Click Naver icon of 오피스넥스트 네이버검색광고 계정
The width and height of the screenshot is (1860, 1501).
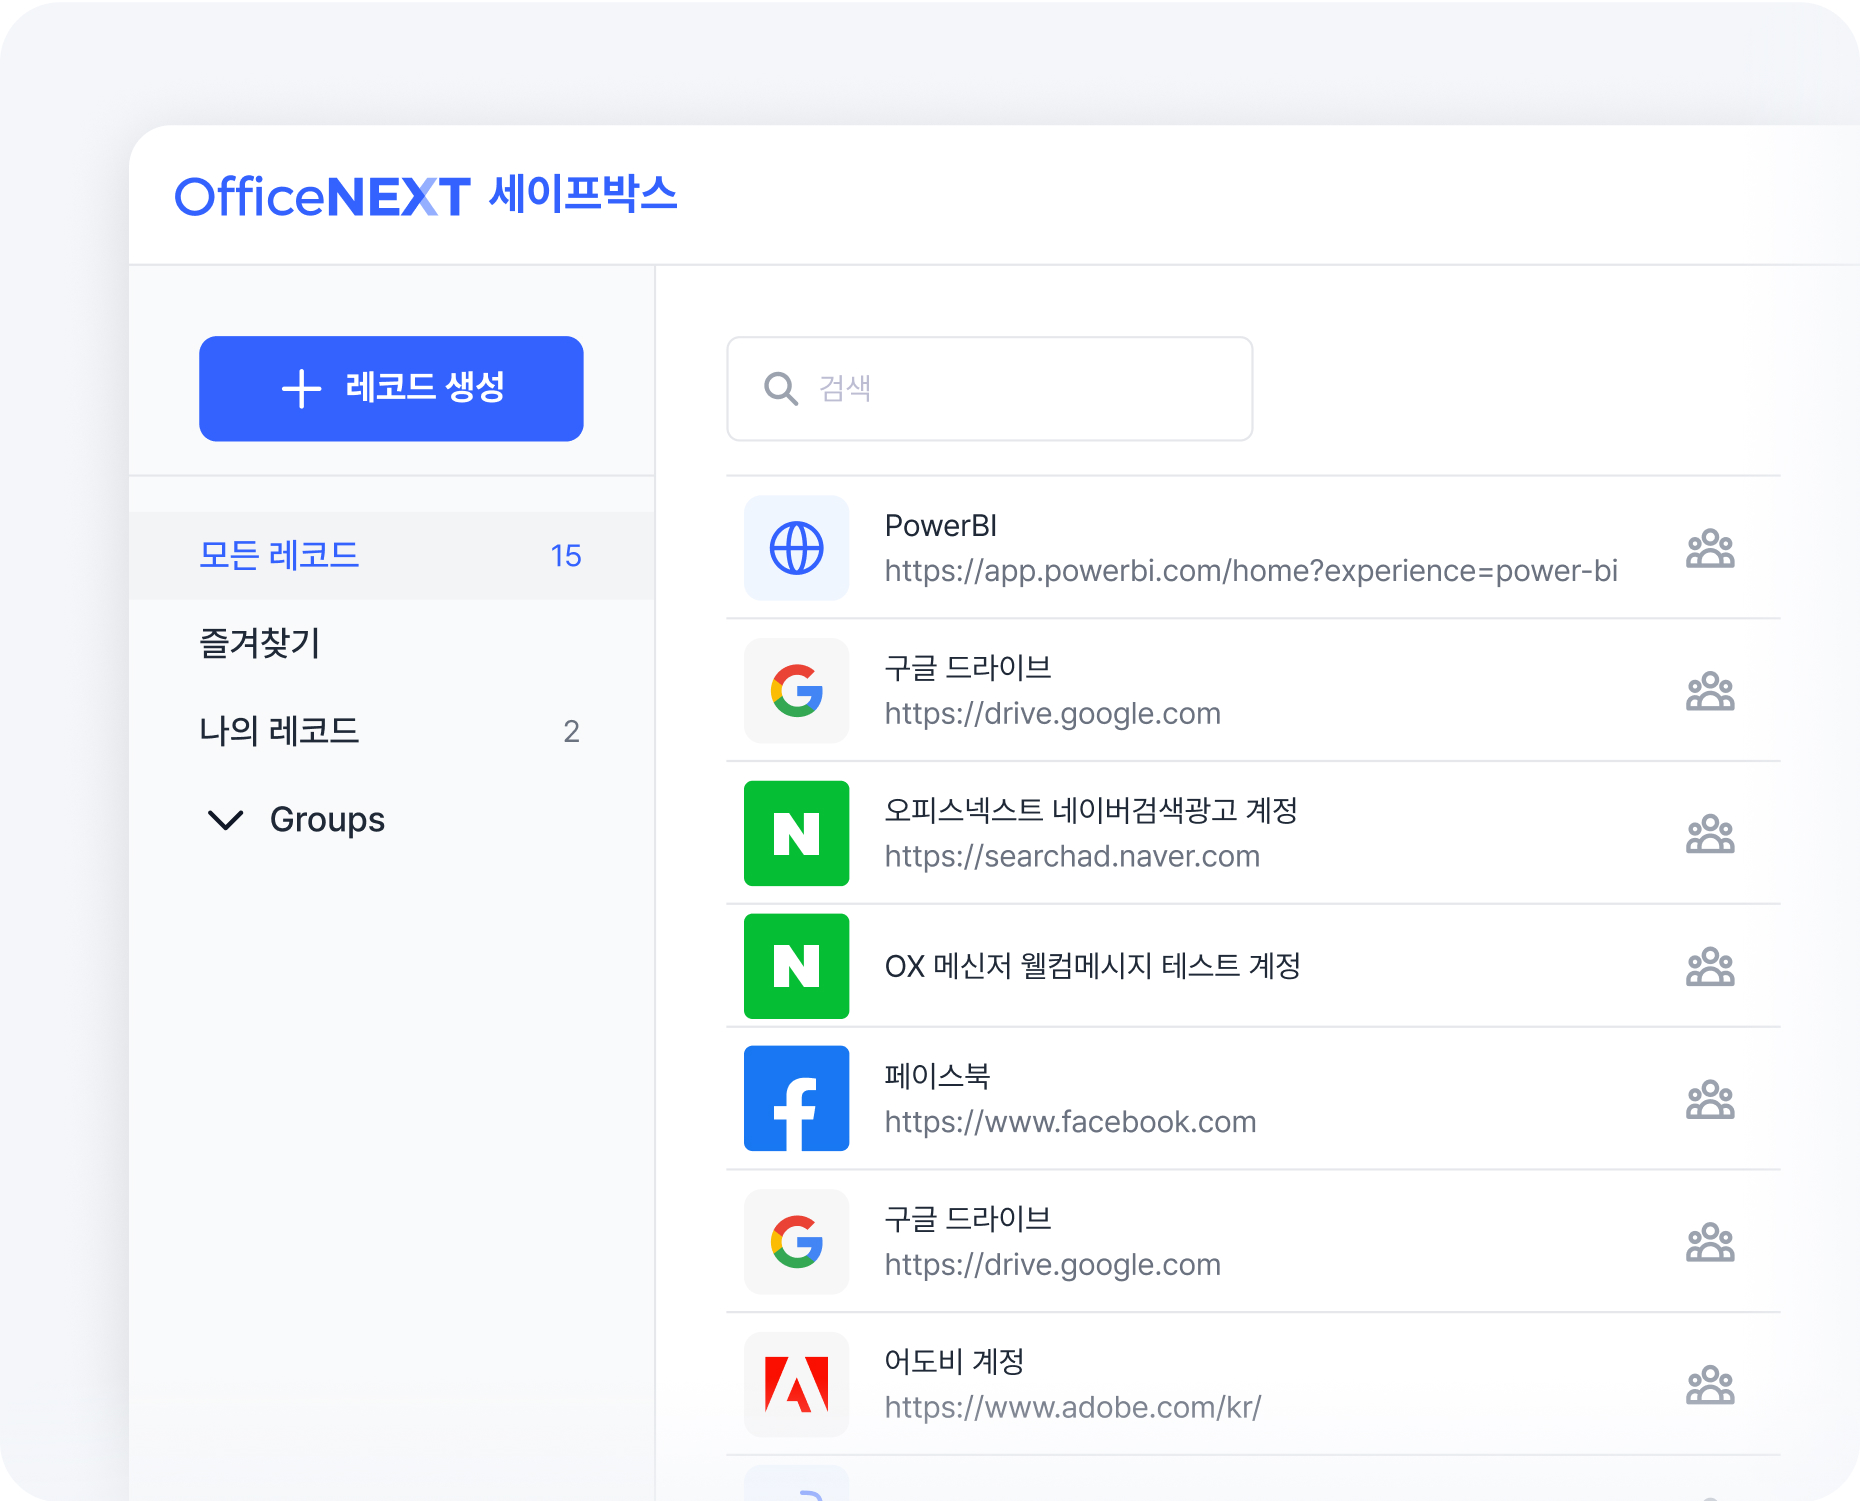pyautogui.click(x=796, y=833)
